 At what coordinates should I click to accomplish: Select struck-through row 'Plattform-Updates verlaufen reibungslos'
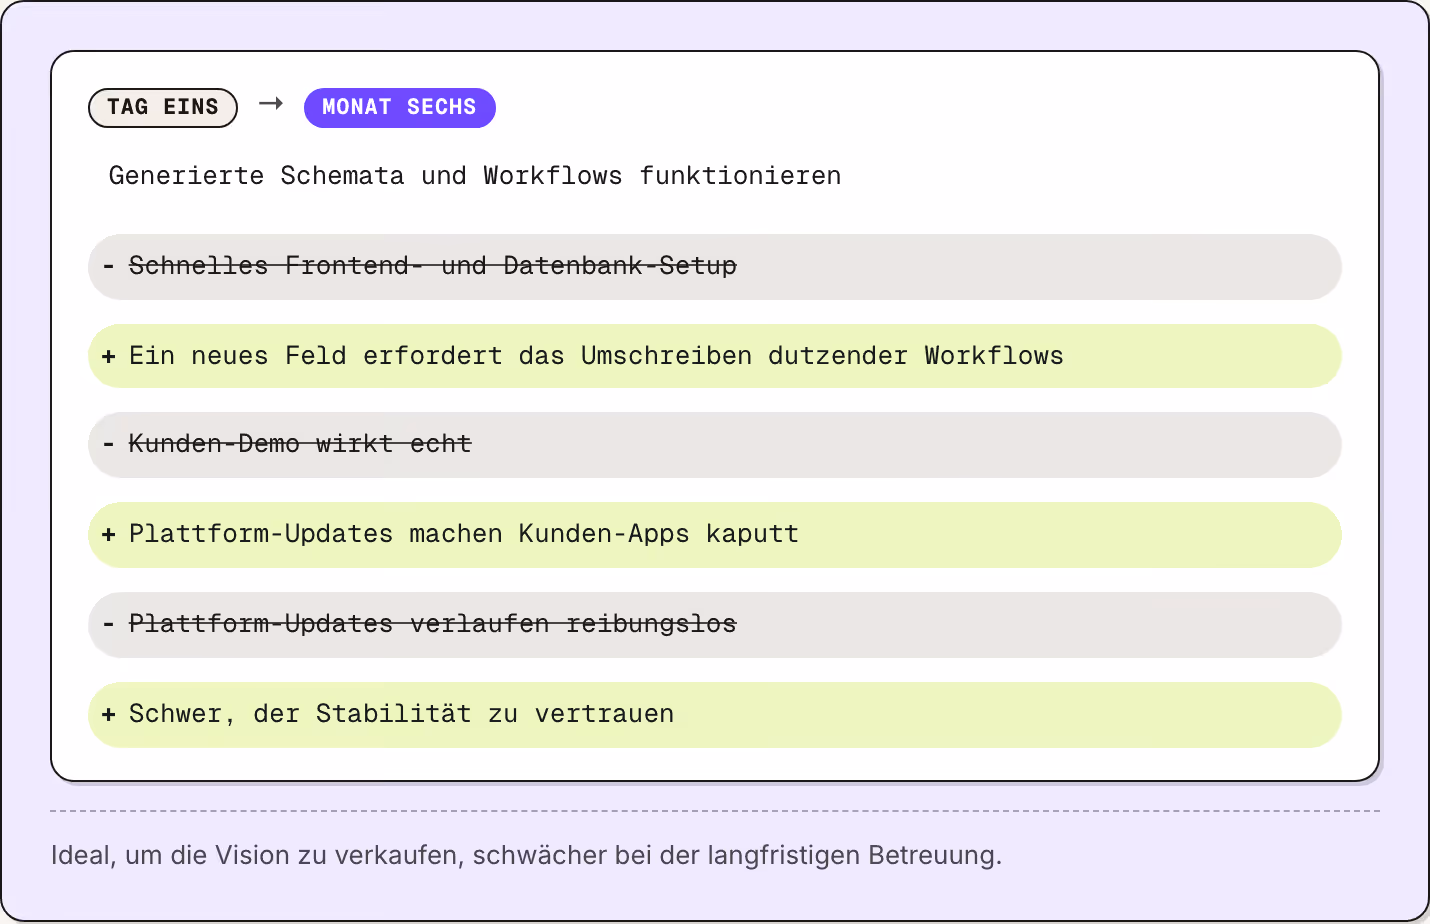click(715, 625)
